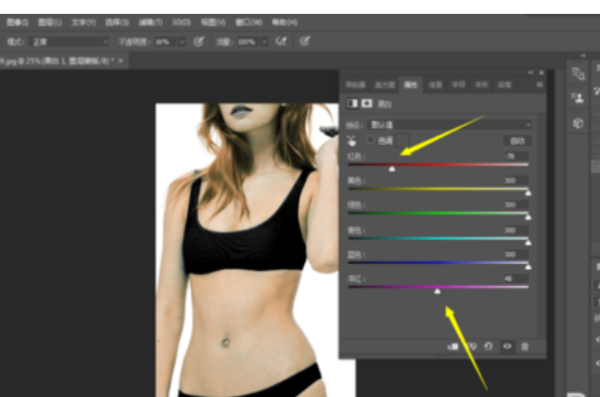Enable the 色调 tint checkbox
600x397 pixels.
click(x=370, y=140)
